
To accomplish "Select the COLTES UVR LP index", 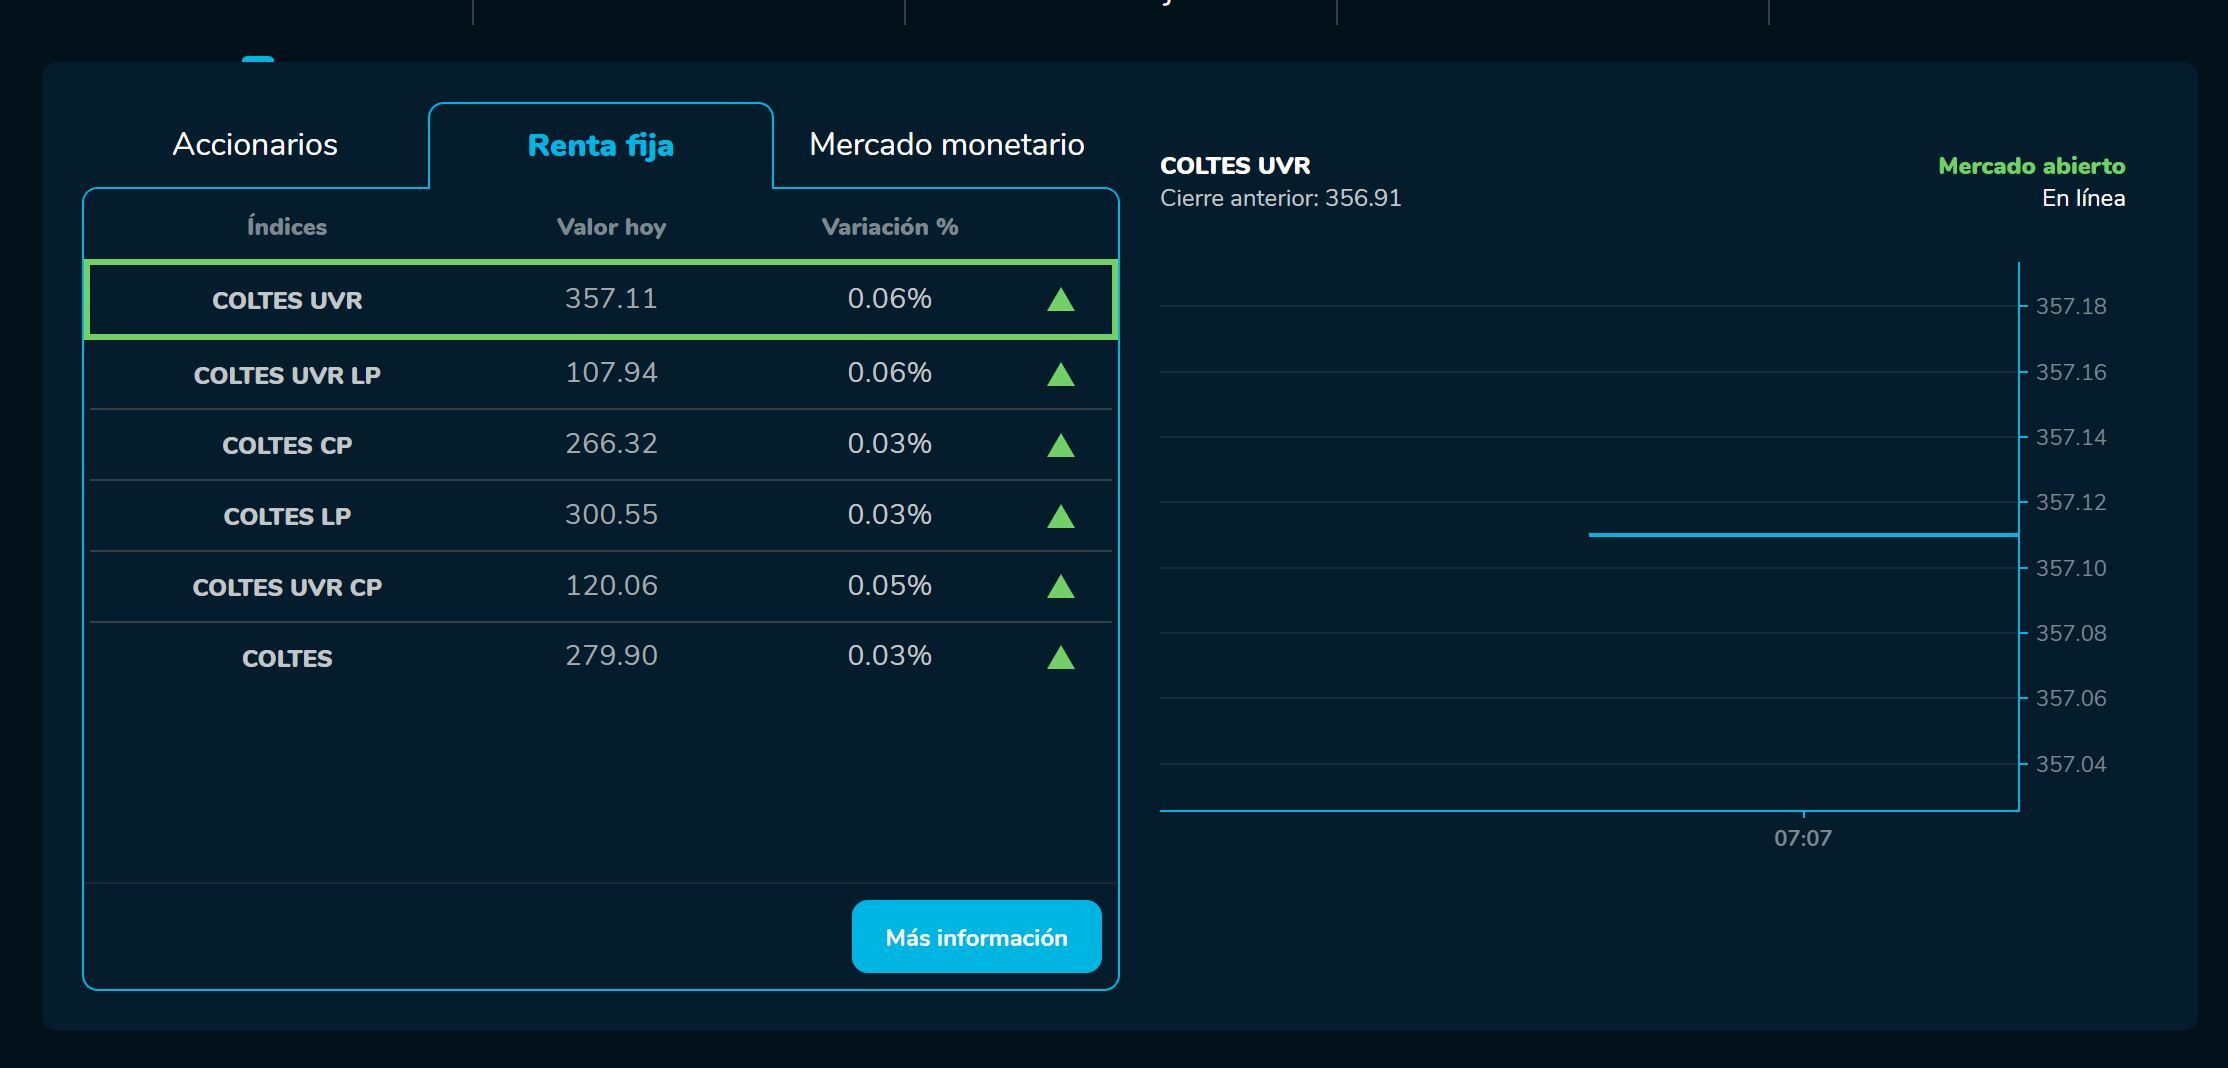I will point(287,376).
